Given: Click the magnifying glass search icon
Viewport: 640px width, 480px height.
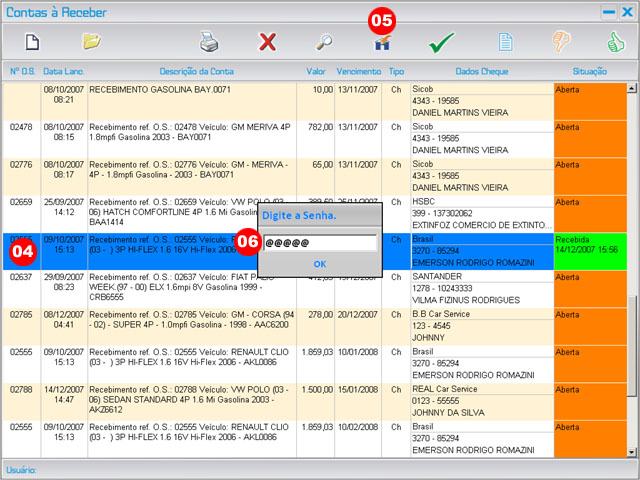Looking at the screenshot, I should (325, 42).
